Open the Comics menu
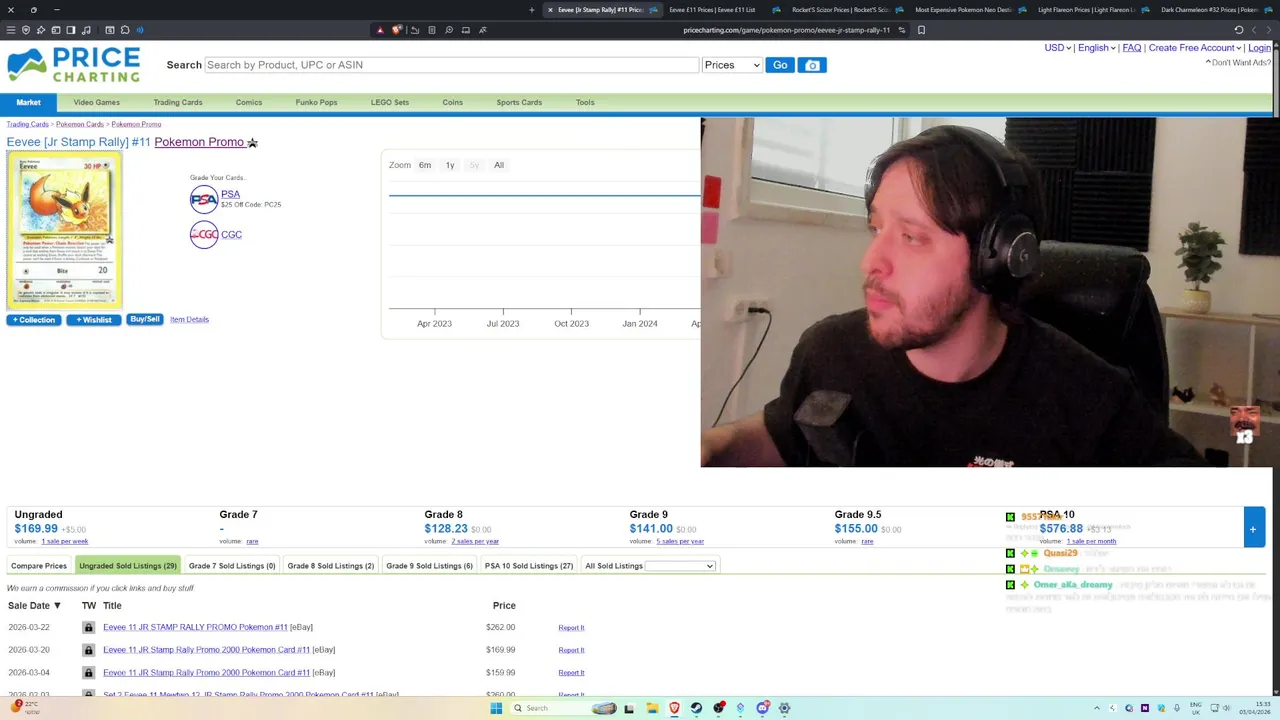This screenshot has width=1280, height=720. click(x=249, y=102)
